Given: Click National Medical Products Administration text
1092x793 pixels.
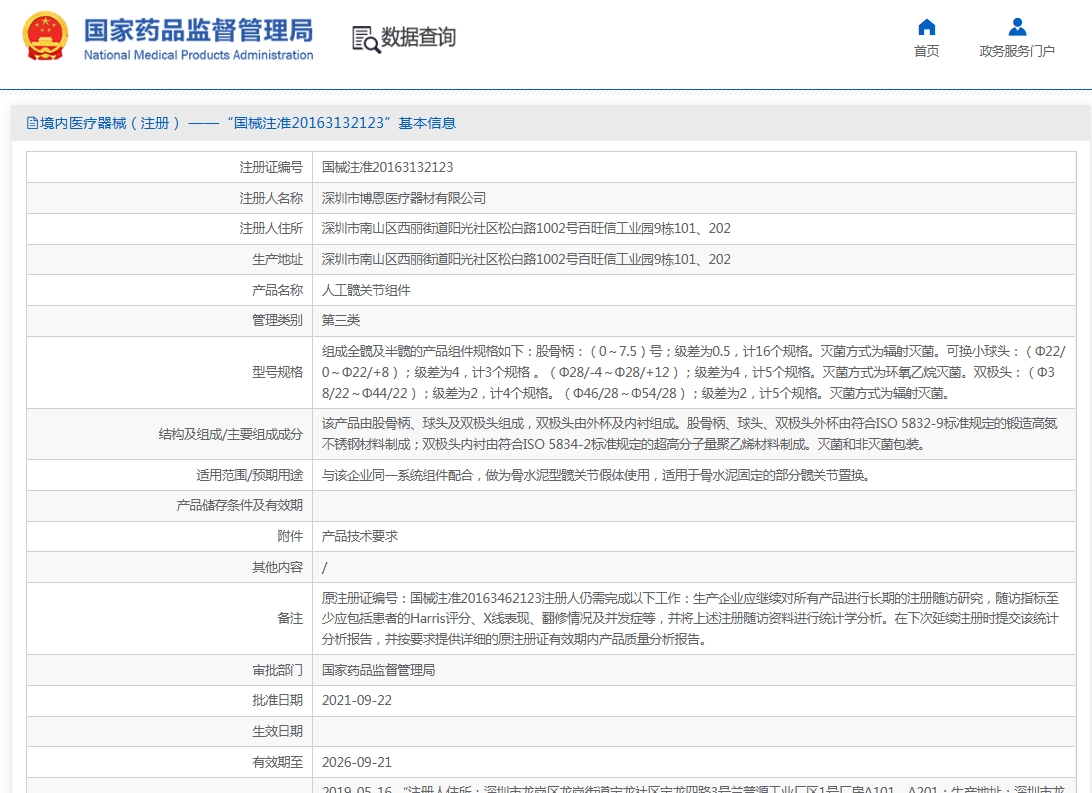Looking at the screenshot, I should tap(198, 55).
